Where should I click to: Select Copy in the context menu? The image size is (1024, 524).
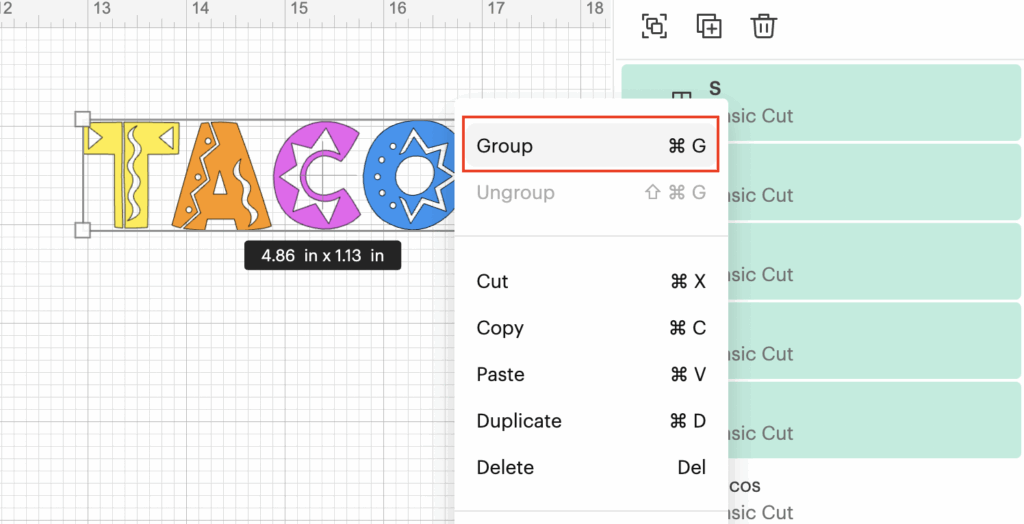(590, 328)
